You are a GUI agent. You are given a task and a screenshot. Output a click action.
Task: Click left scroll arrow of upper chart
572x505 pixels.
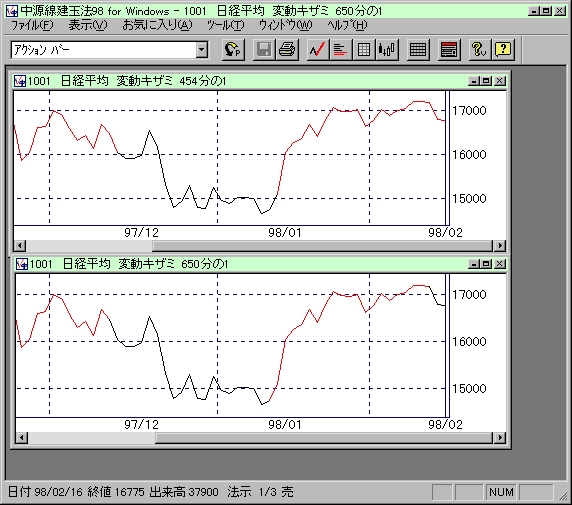[20, 246]
